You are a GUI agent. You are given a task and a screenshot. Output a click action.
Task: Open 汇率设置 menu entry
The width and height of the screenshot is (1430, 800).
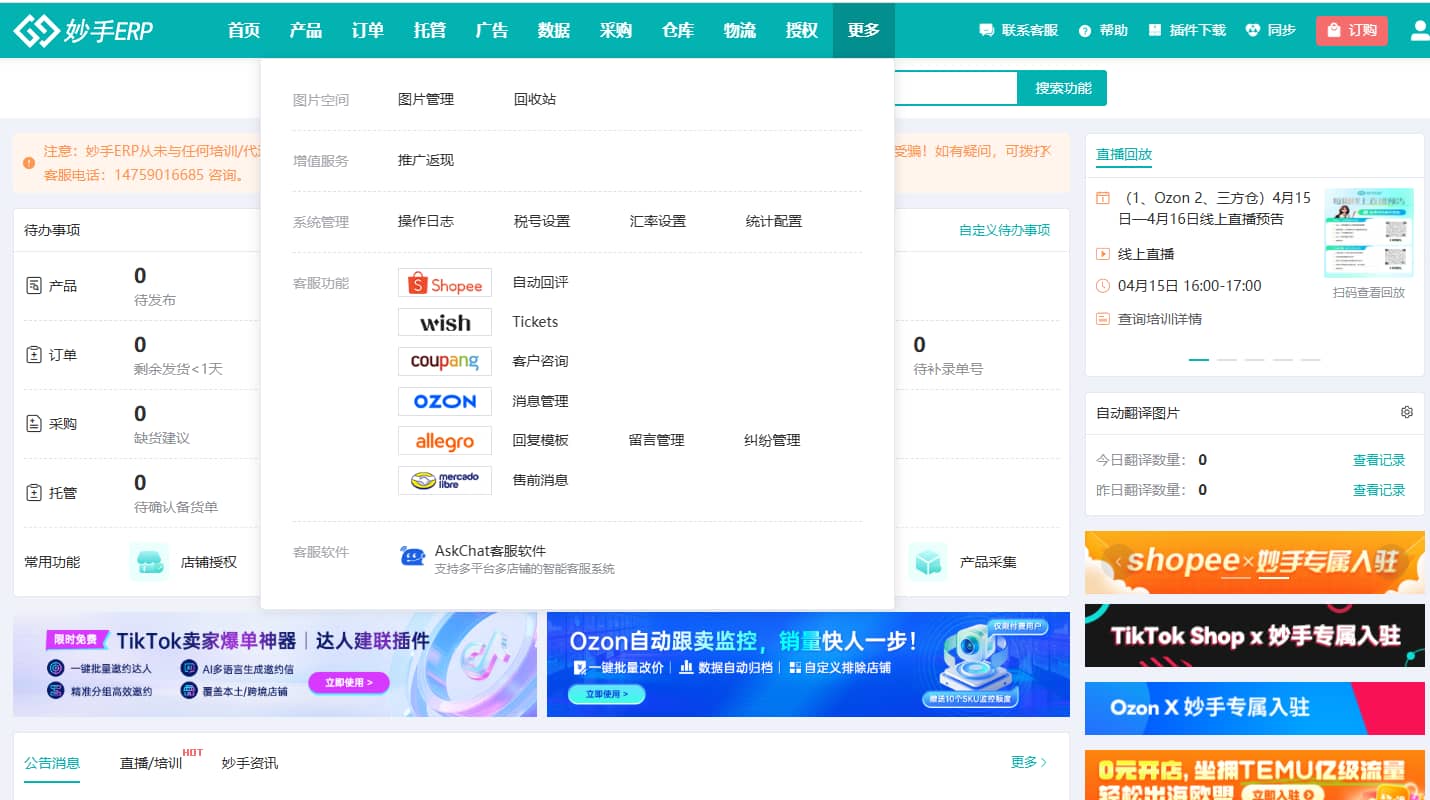click(x=658, y=221)
